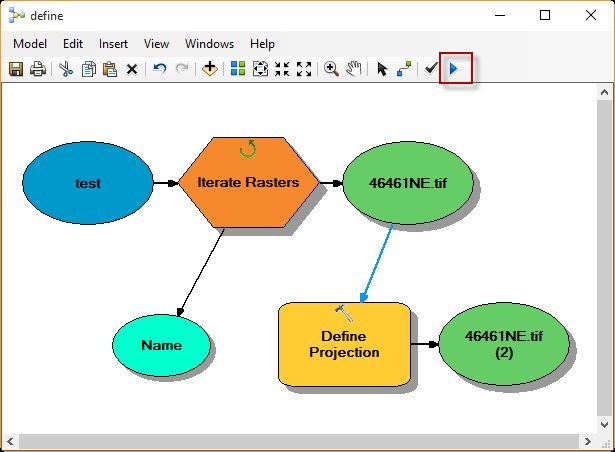Close the define window
The image size is (615, 452).
click(591, 15)
